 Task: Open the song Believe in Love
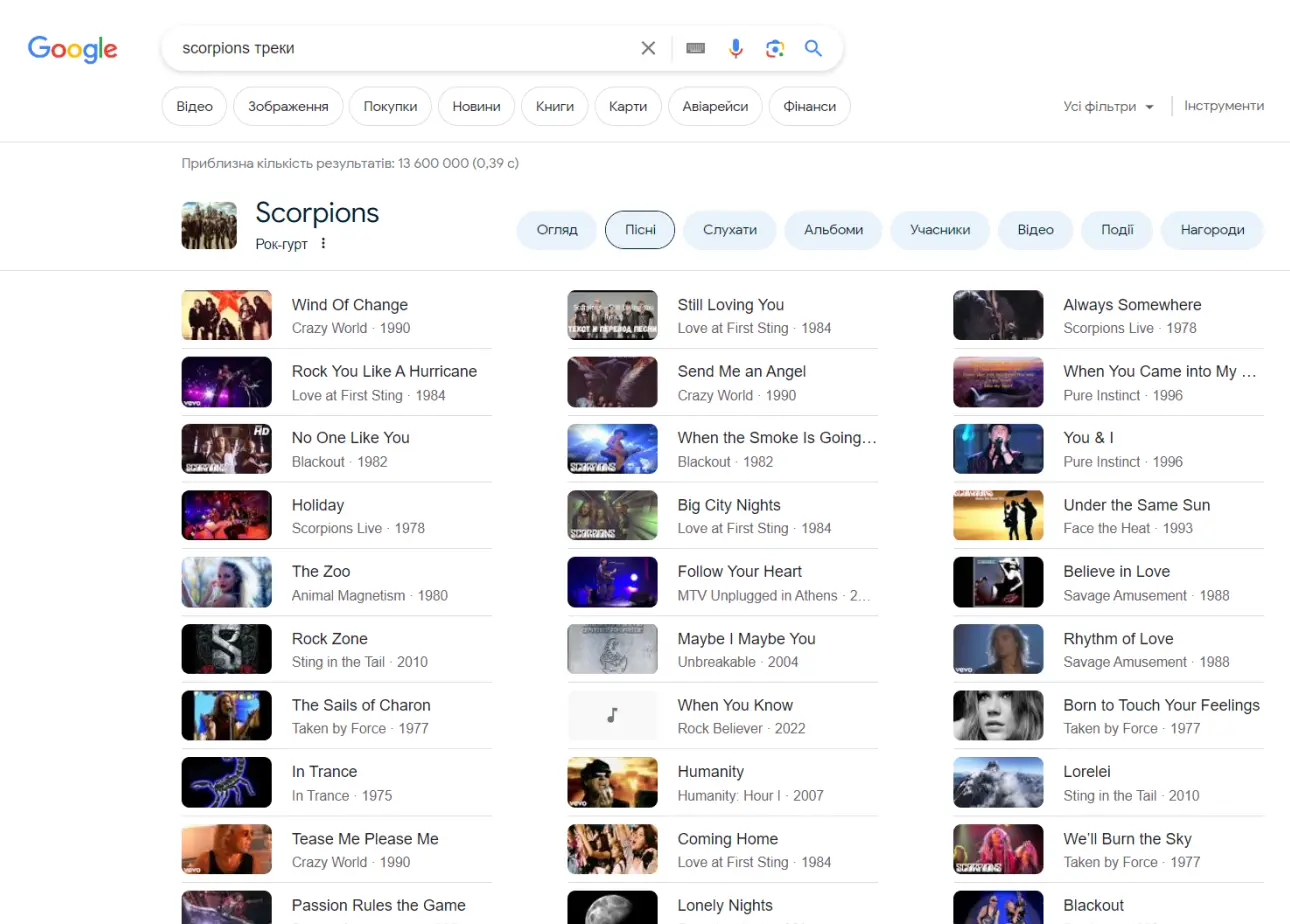(x=1109, y=582)
